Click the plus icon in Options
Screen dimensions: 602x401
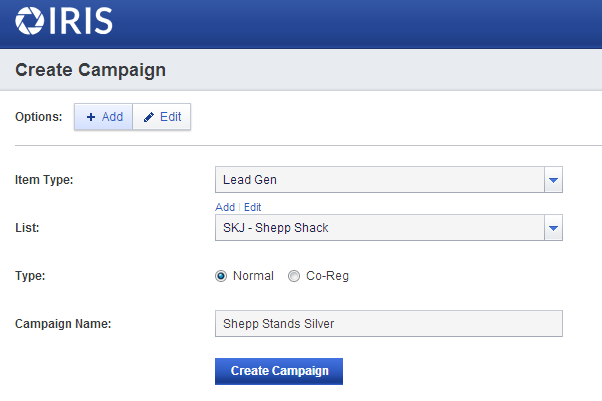coord(91,117)
